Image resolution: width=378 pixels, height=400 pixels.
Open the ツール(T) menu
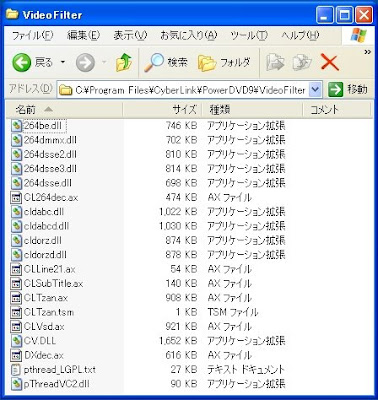(249, 35)
